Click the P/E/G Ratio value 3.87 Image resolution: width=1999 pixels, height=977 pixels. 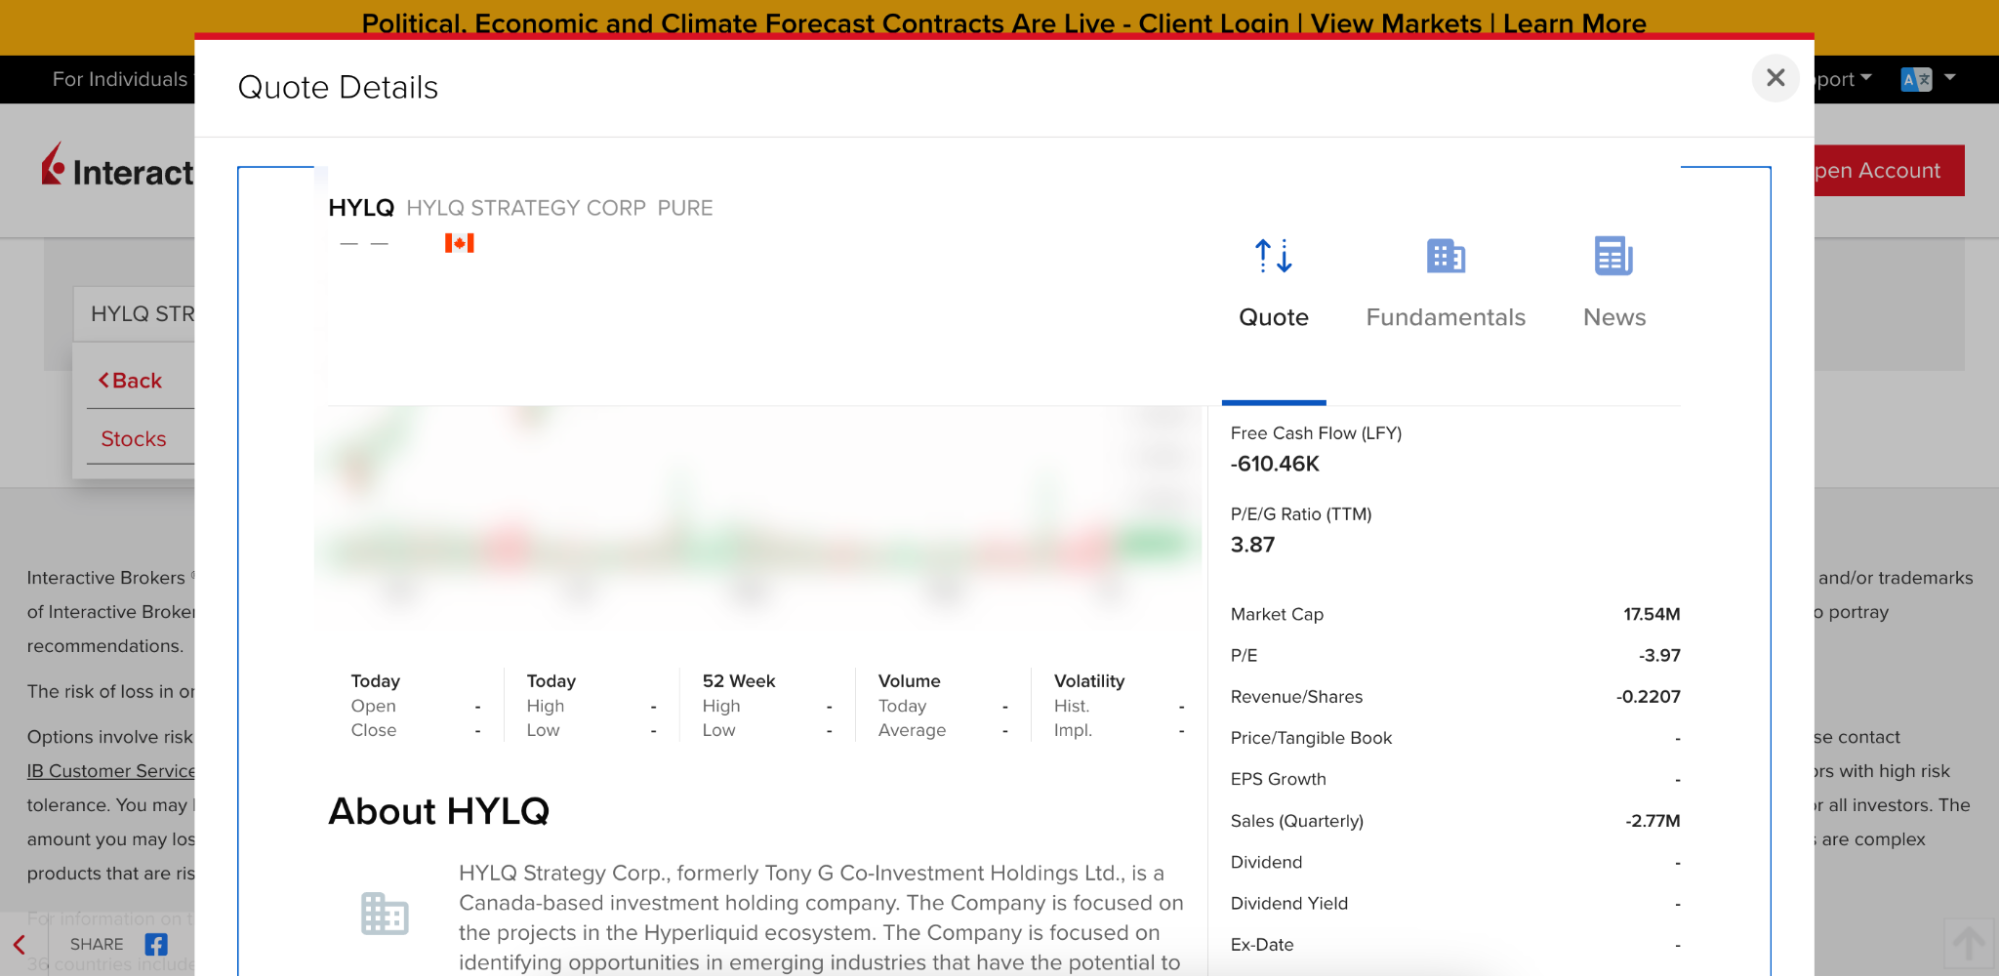1252,545
